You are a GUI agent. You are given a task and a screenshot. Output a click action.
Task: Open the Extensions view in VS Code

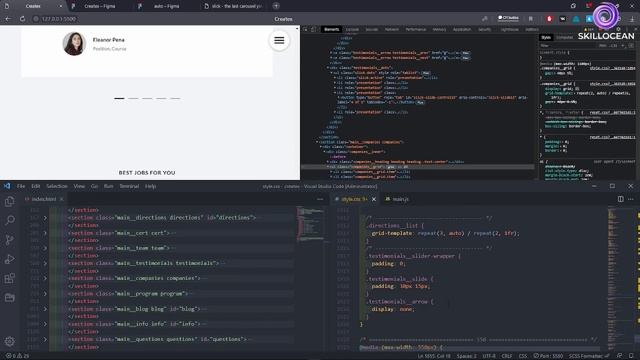9,278
